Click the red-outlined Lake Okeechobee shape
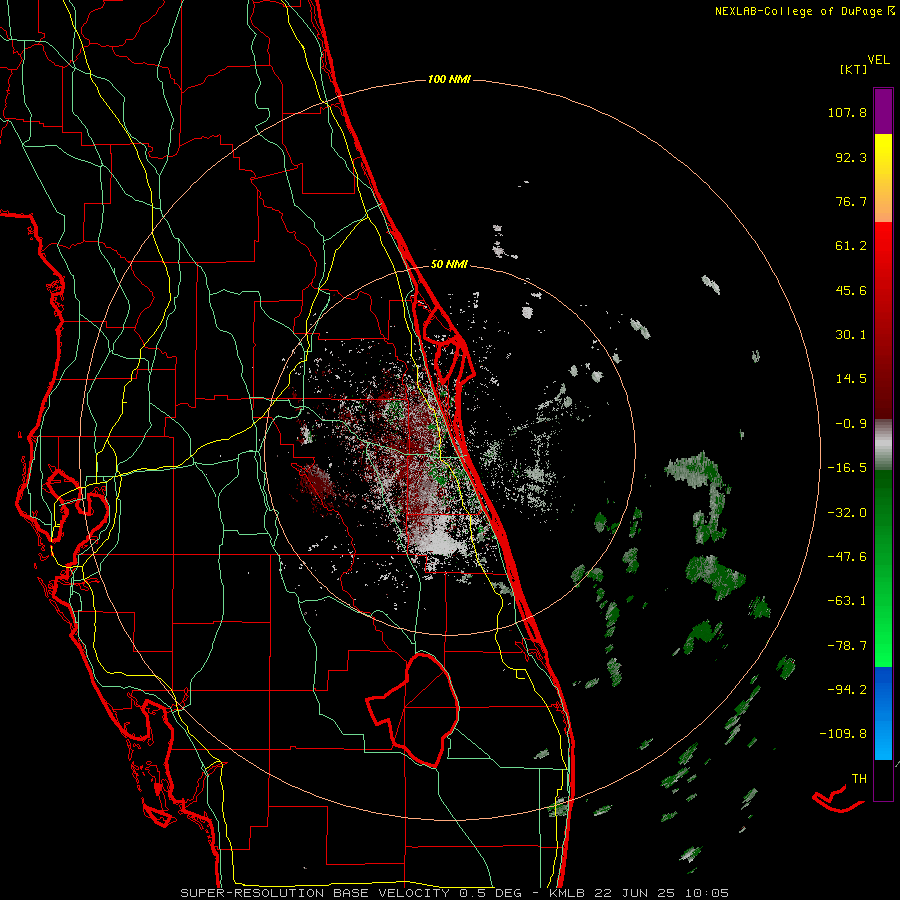 tap(414, 709)
